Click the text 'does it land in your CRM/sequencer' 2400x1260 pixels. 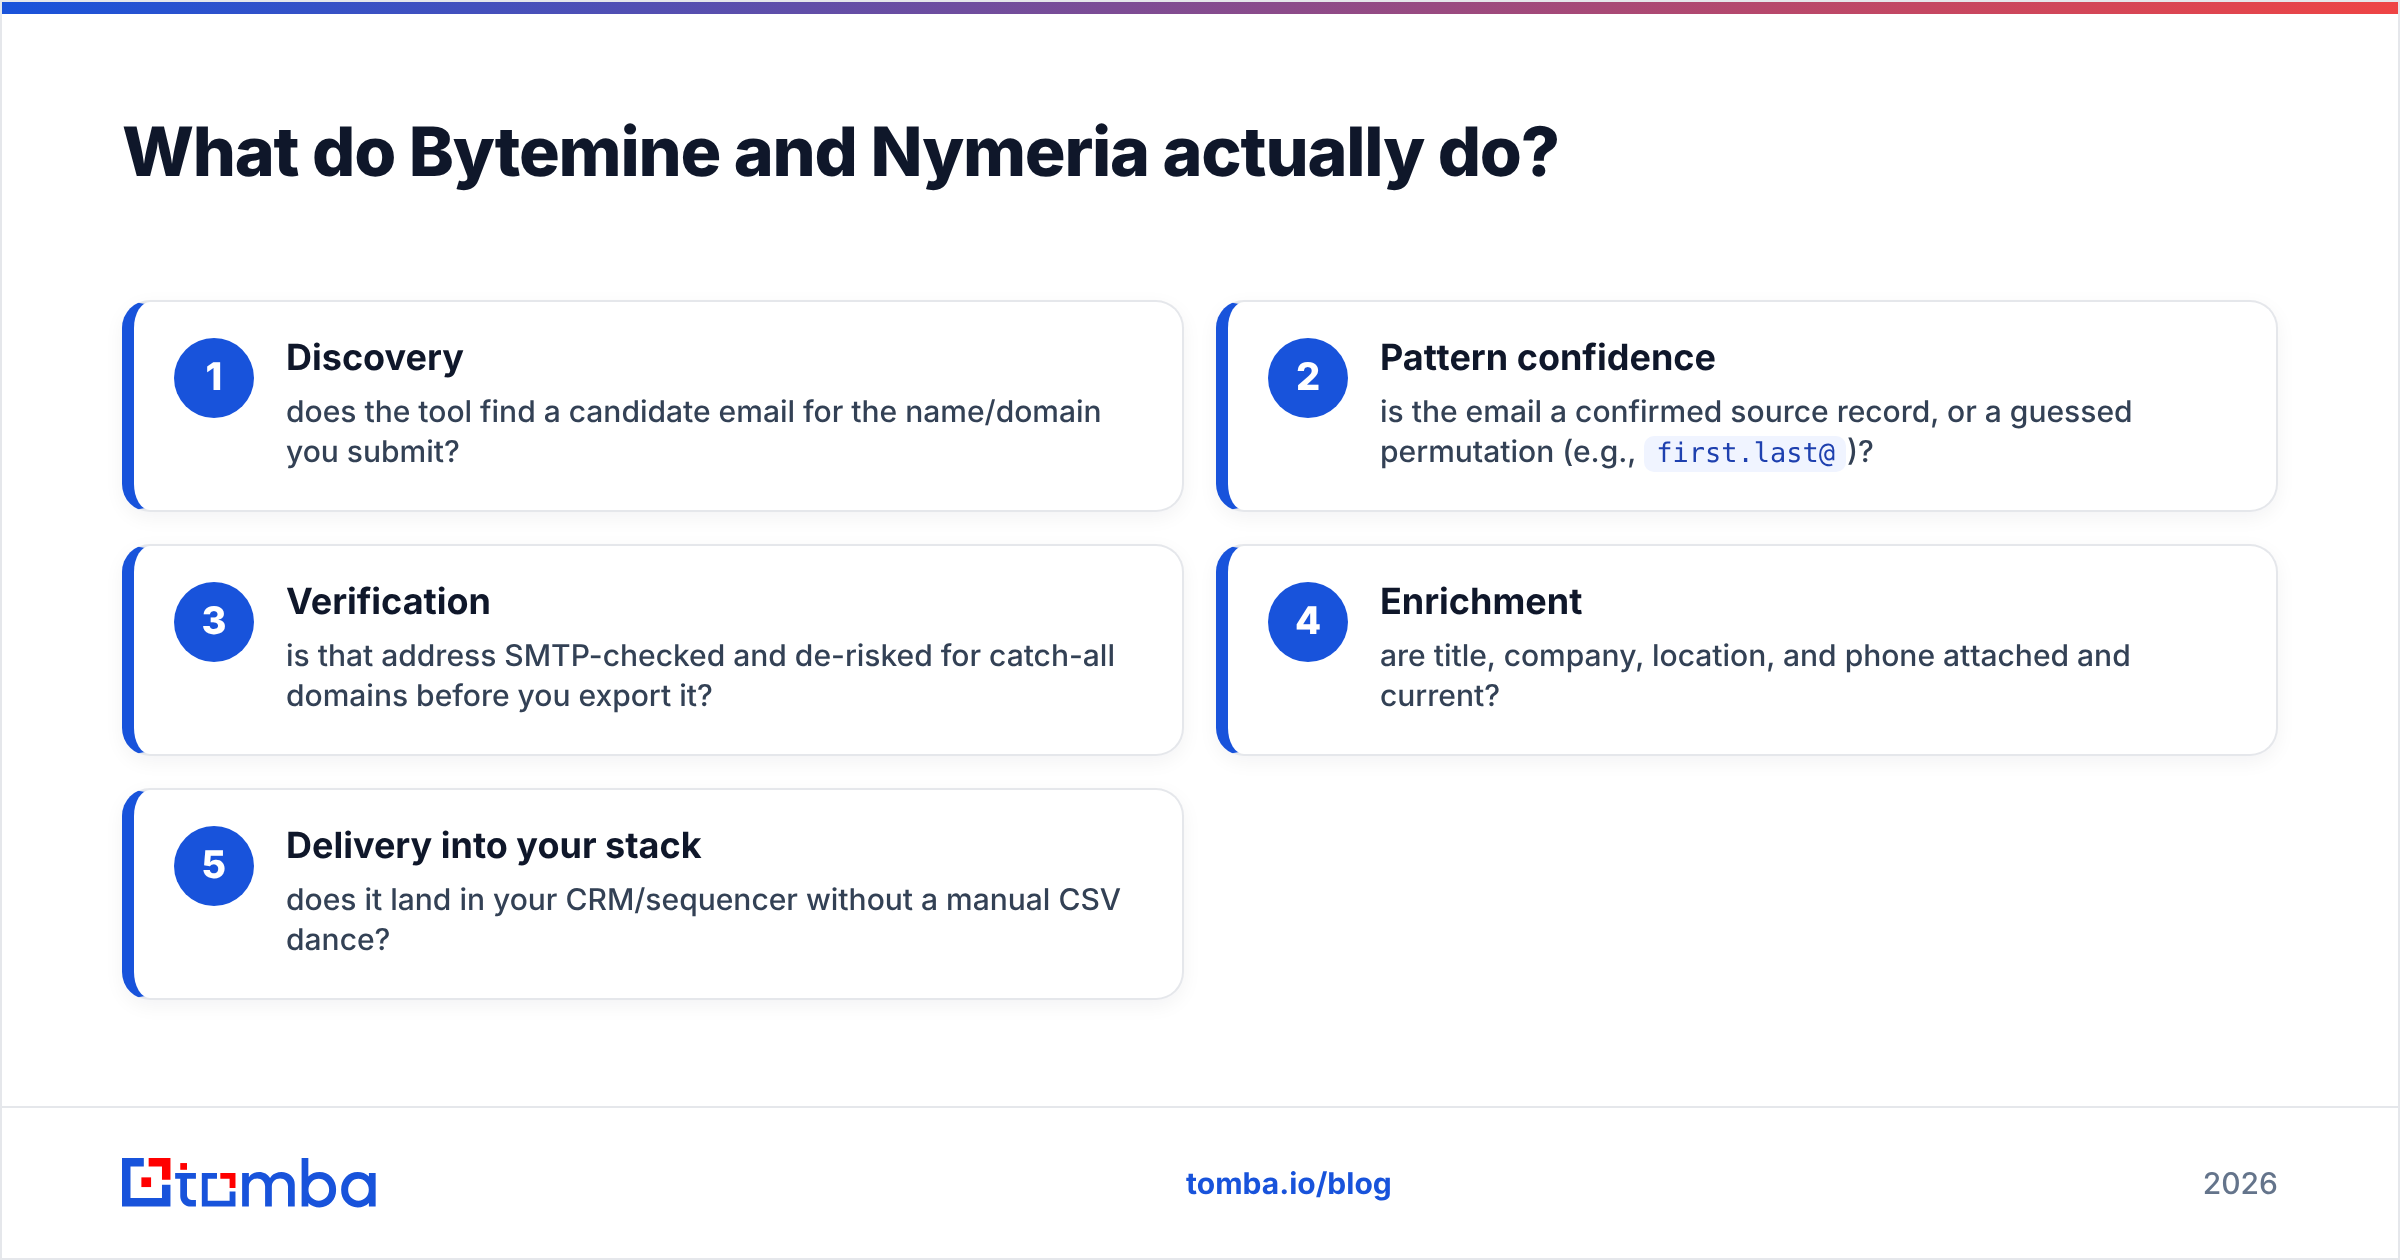[x=542, y=900]
